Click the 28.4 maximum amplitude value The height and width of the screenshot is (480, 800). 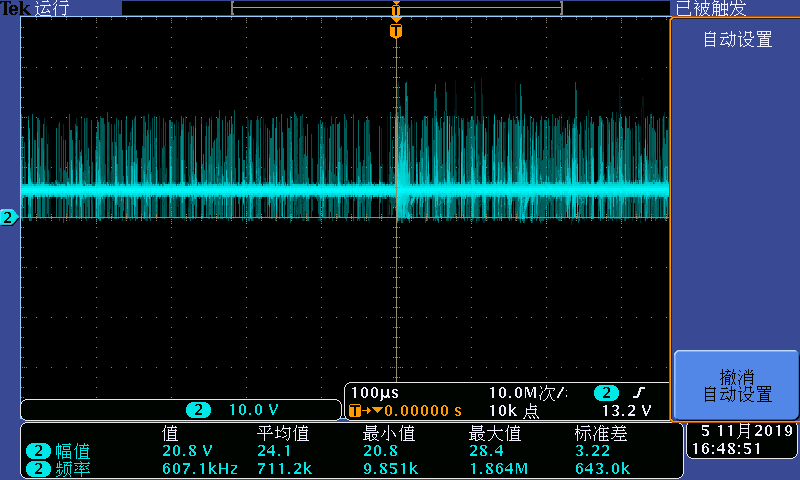(486, 451)
